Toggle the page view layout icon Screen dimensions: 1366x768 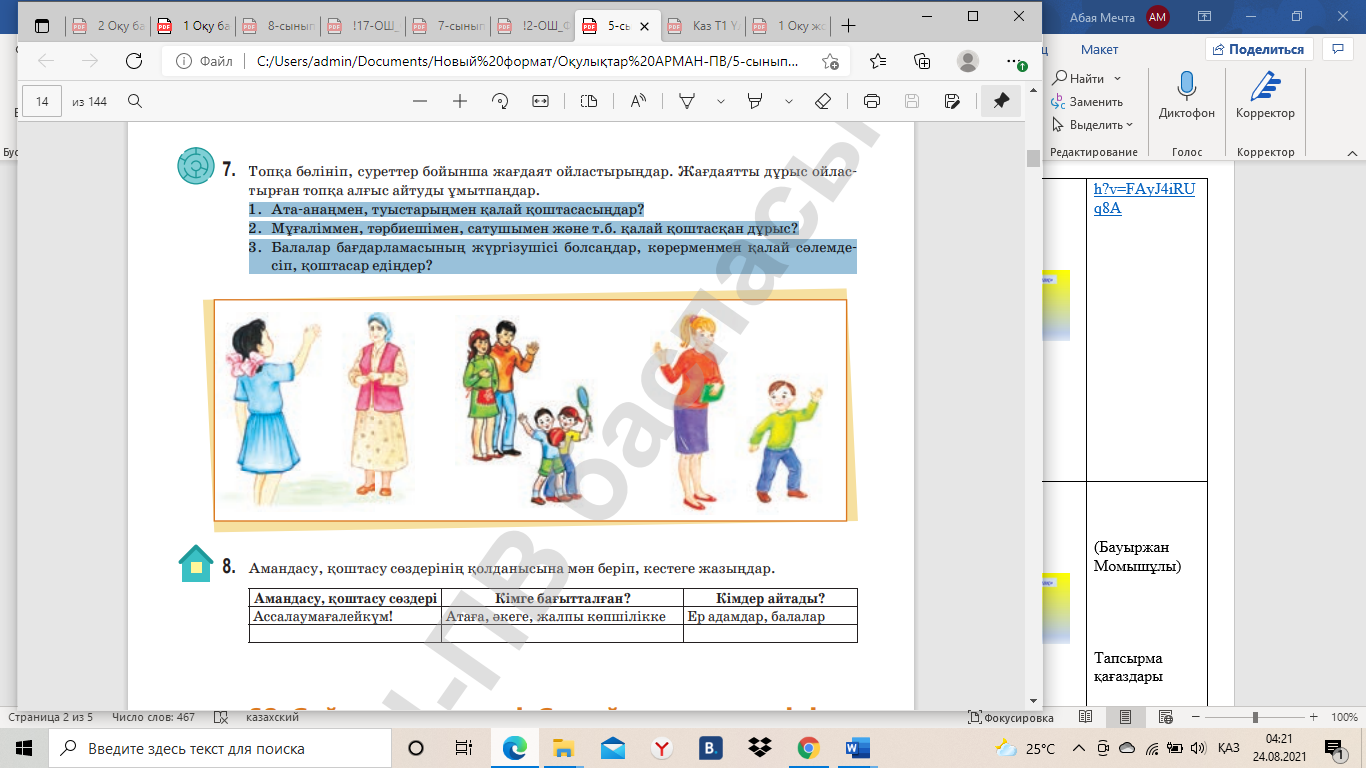589,101
